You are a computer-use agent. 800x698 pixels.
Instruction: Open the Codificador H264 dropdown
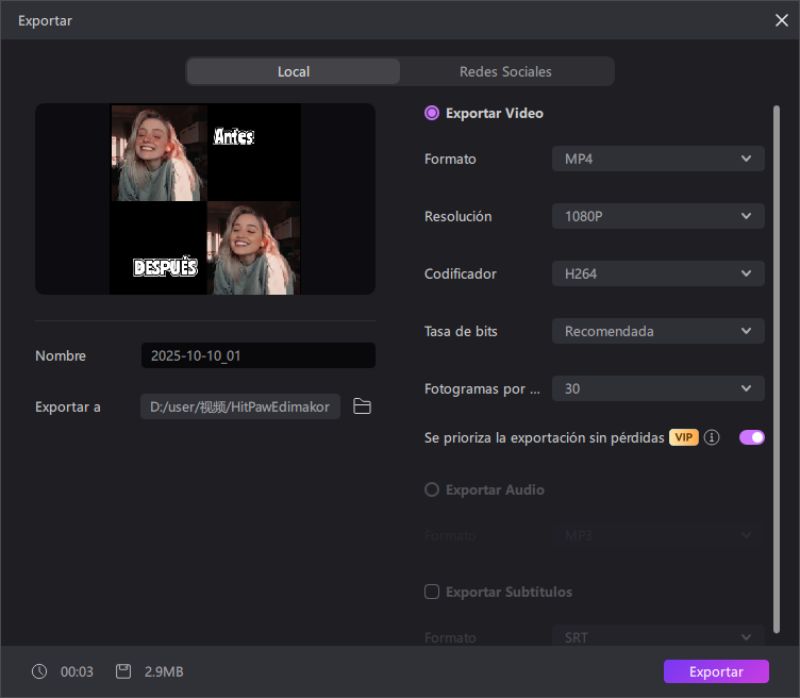click(x=658, y=274)
